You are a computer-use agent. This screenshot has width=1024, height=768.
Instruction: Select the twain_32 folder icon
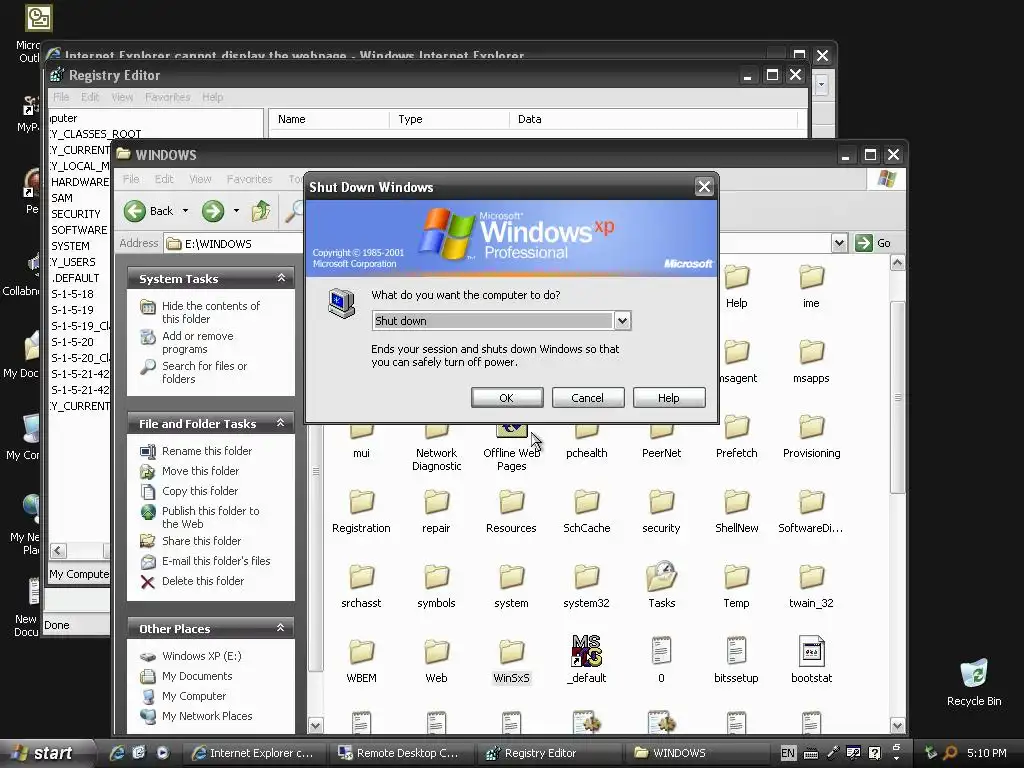812,577
